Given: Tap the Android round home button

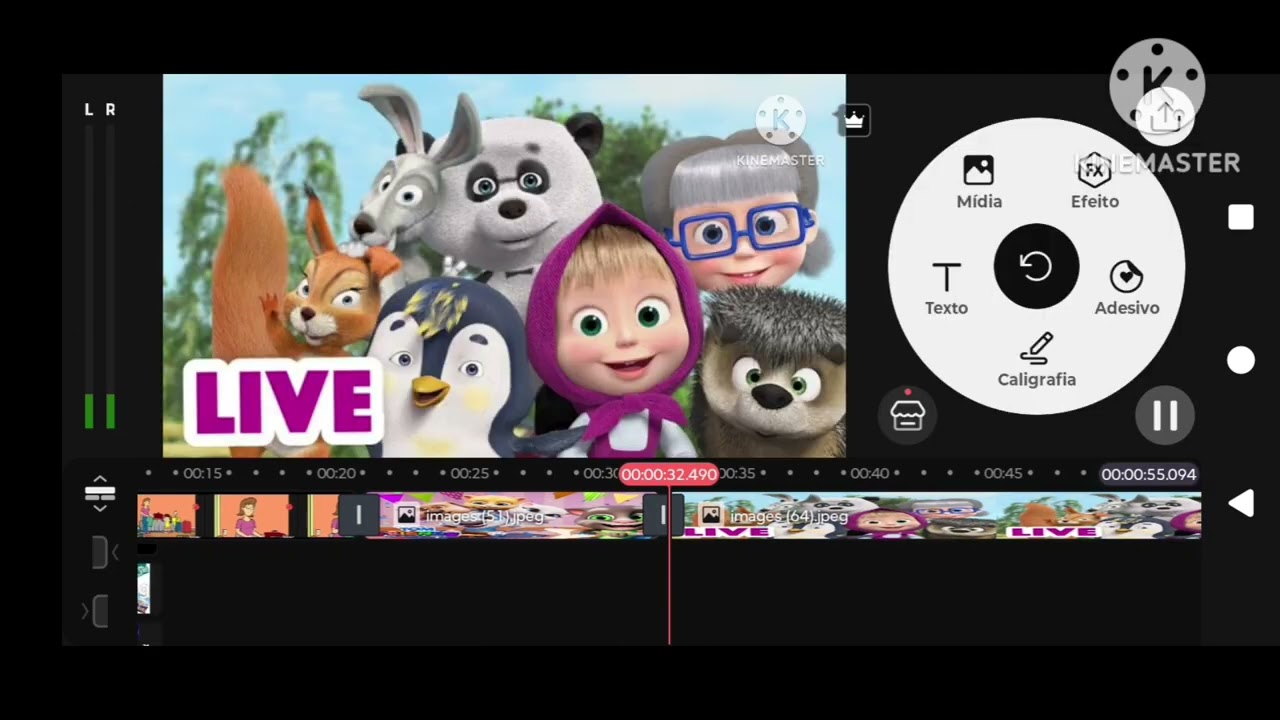Looking at the screenshot, I should 1241,361.
